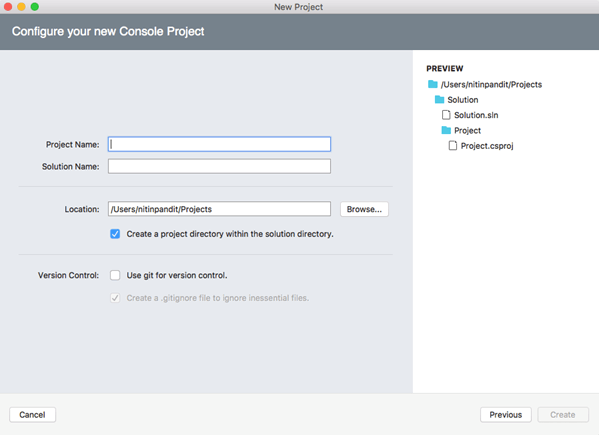Image resolution: width=599 pixels, height=435 pixels.
Task: Click the Project folder label in preview
Action: [468, 131]
